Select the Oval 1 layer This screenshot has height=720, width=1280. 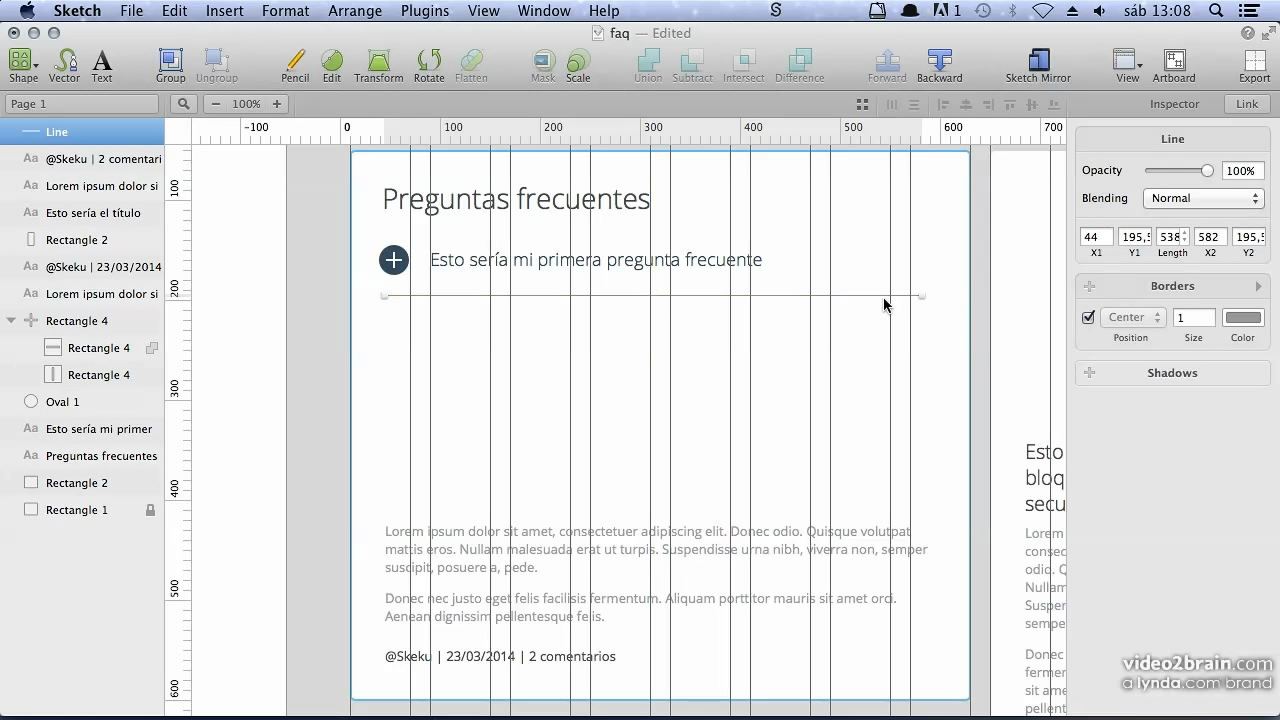(x=82, y=402)
